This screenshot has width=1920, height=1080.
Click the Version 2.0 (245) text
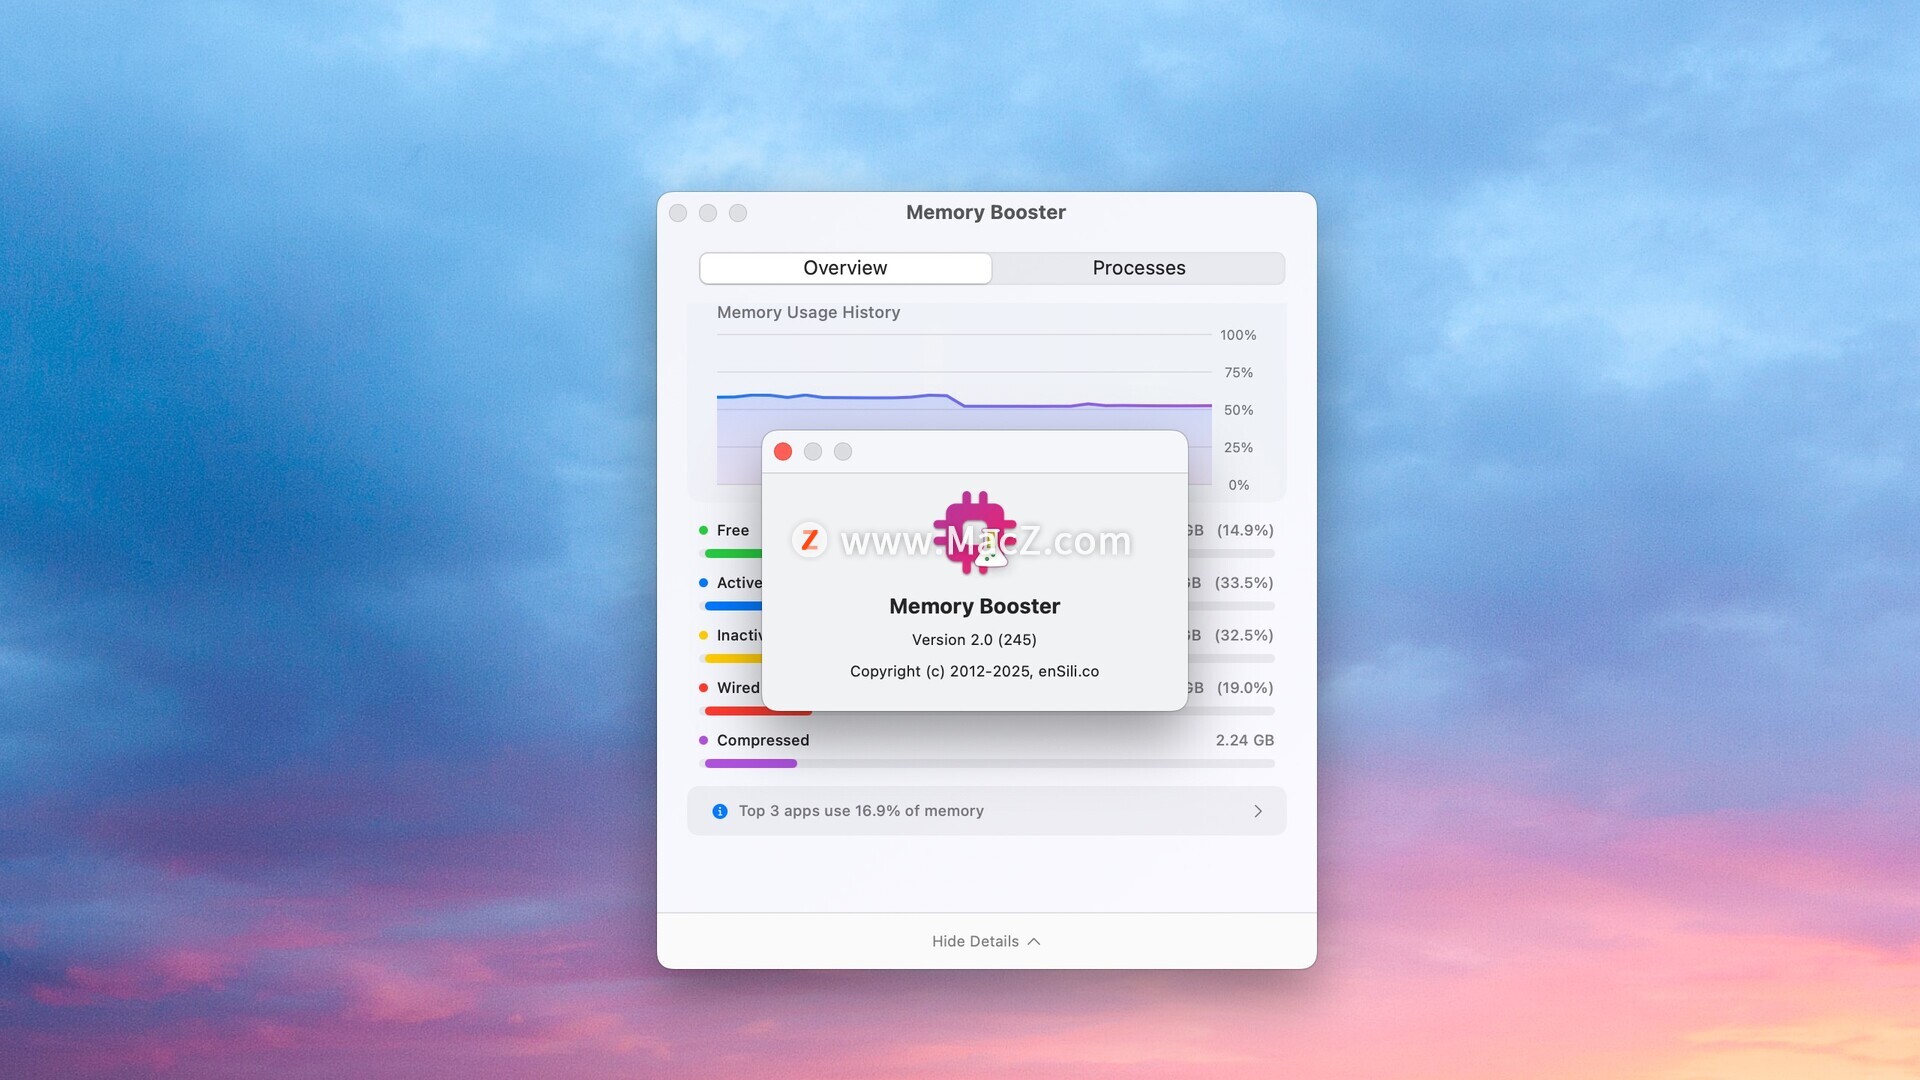974,640
